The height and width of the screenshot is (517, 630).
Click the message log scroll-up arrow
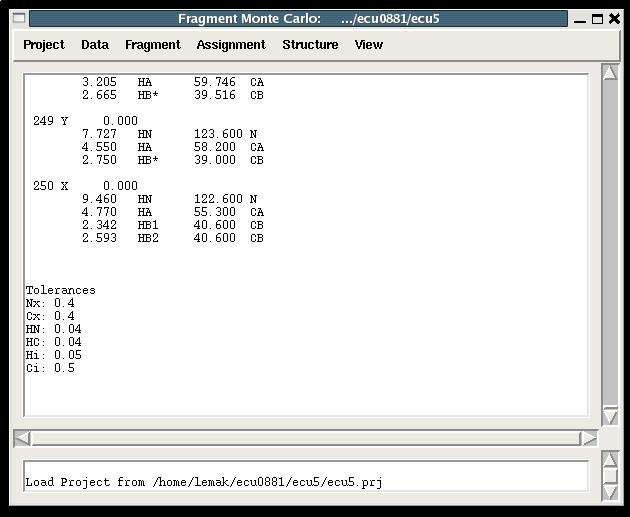(x=609, y=460)
